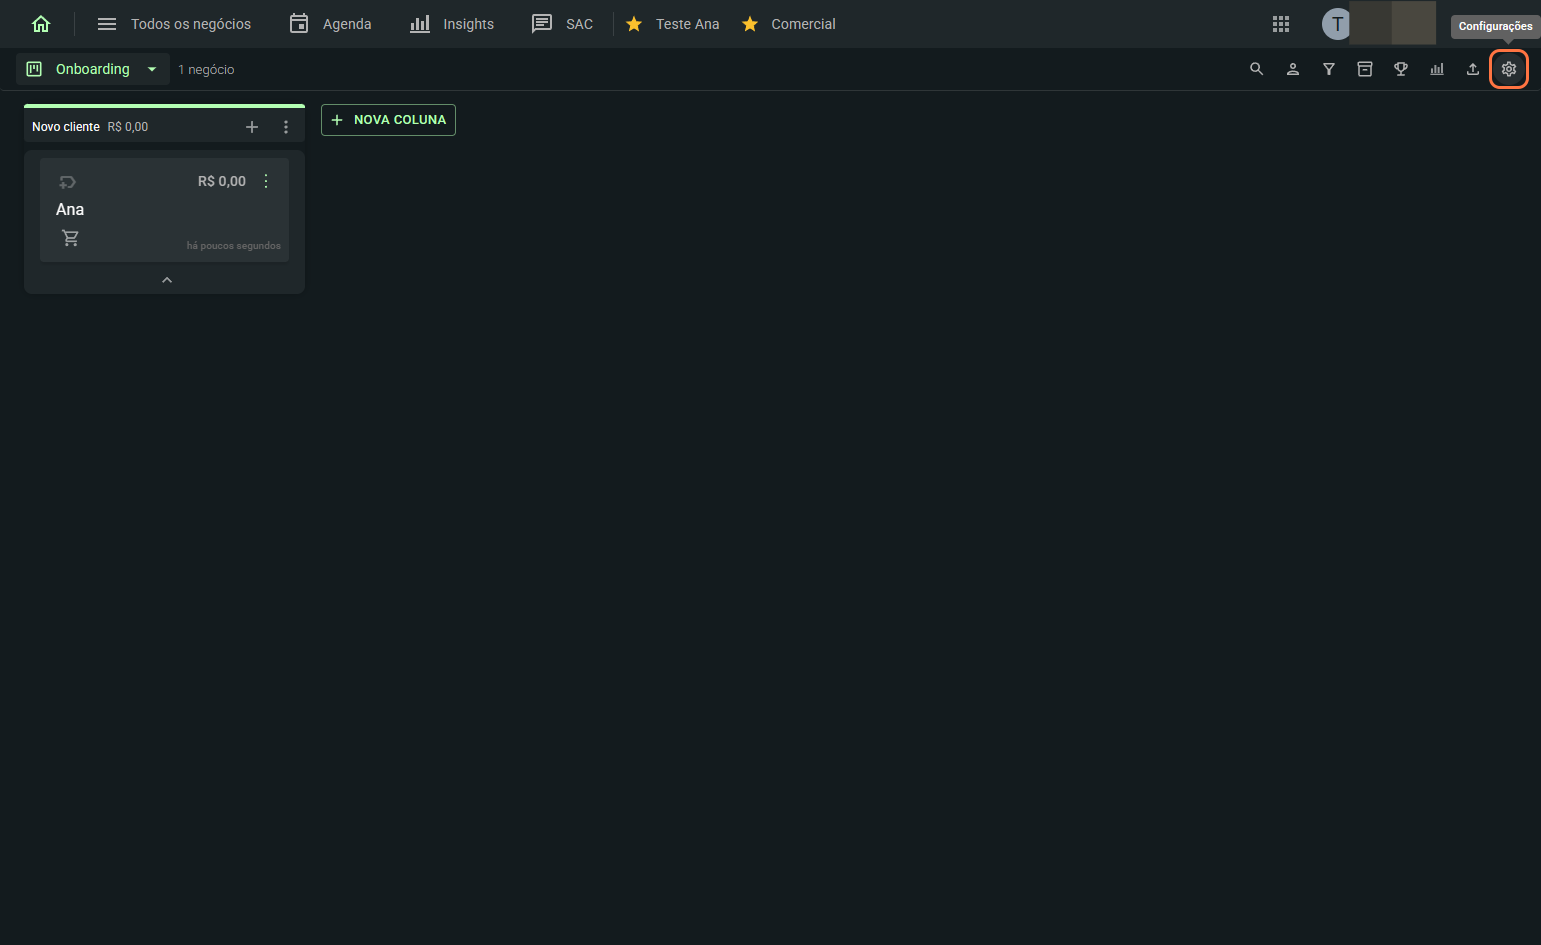Open the apps grid icon
The image size is (1541, 945).
click(x=1281, y=24)
